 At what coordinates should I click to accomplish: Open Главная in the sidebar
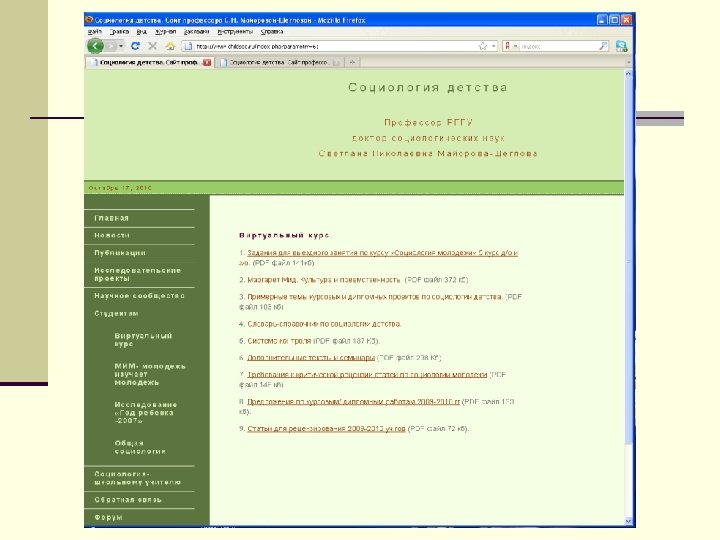(111, 218)
